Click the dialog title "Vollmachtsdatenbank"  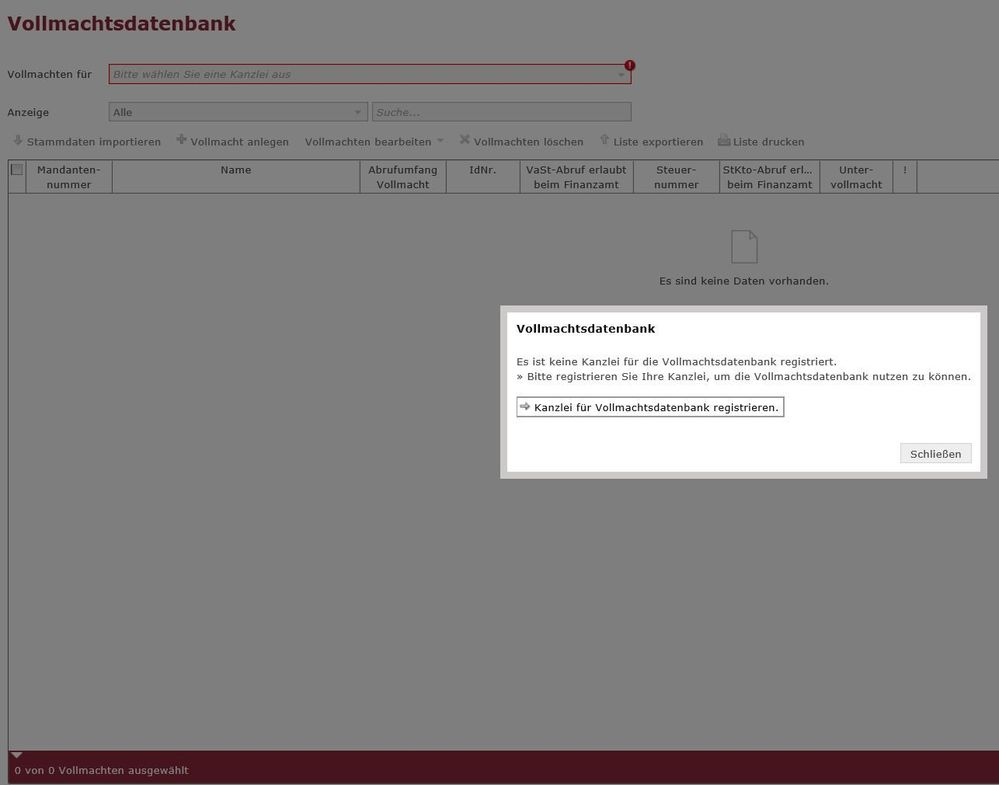coord(586,329)
